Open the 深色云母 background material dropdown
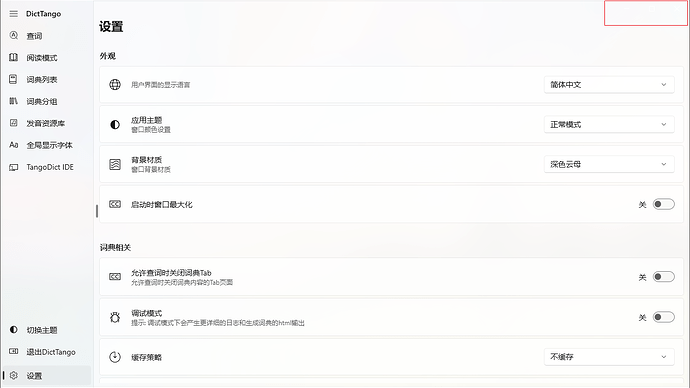690x388 pixels. [609, 164]
